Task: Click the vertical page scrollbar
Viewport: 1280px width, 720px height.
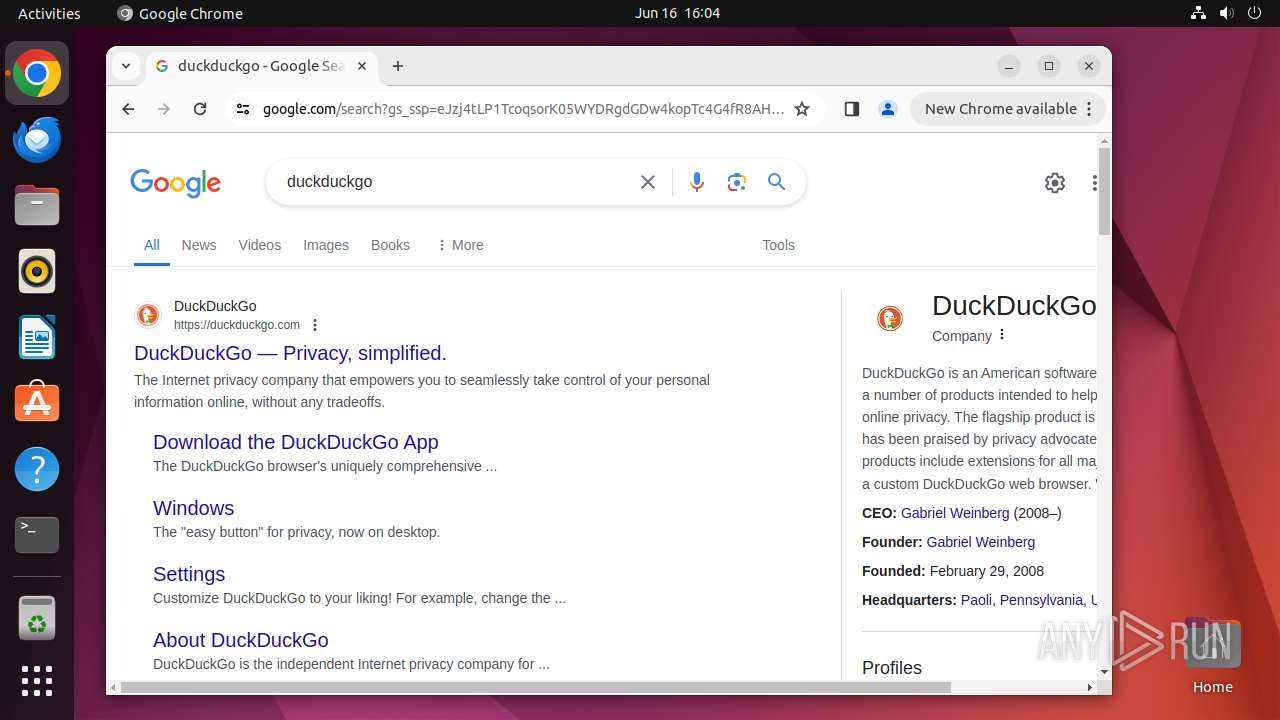Action: coord(1104,190)
